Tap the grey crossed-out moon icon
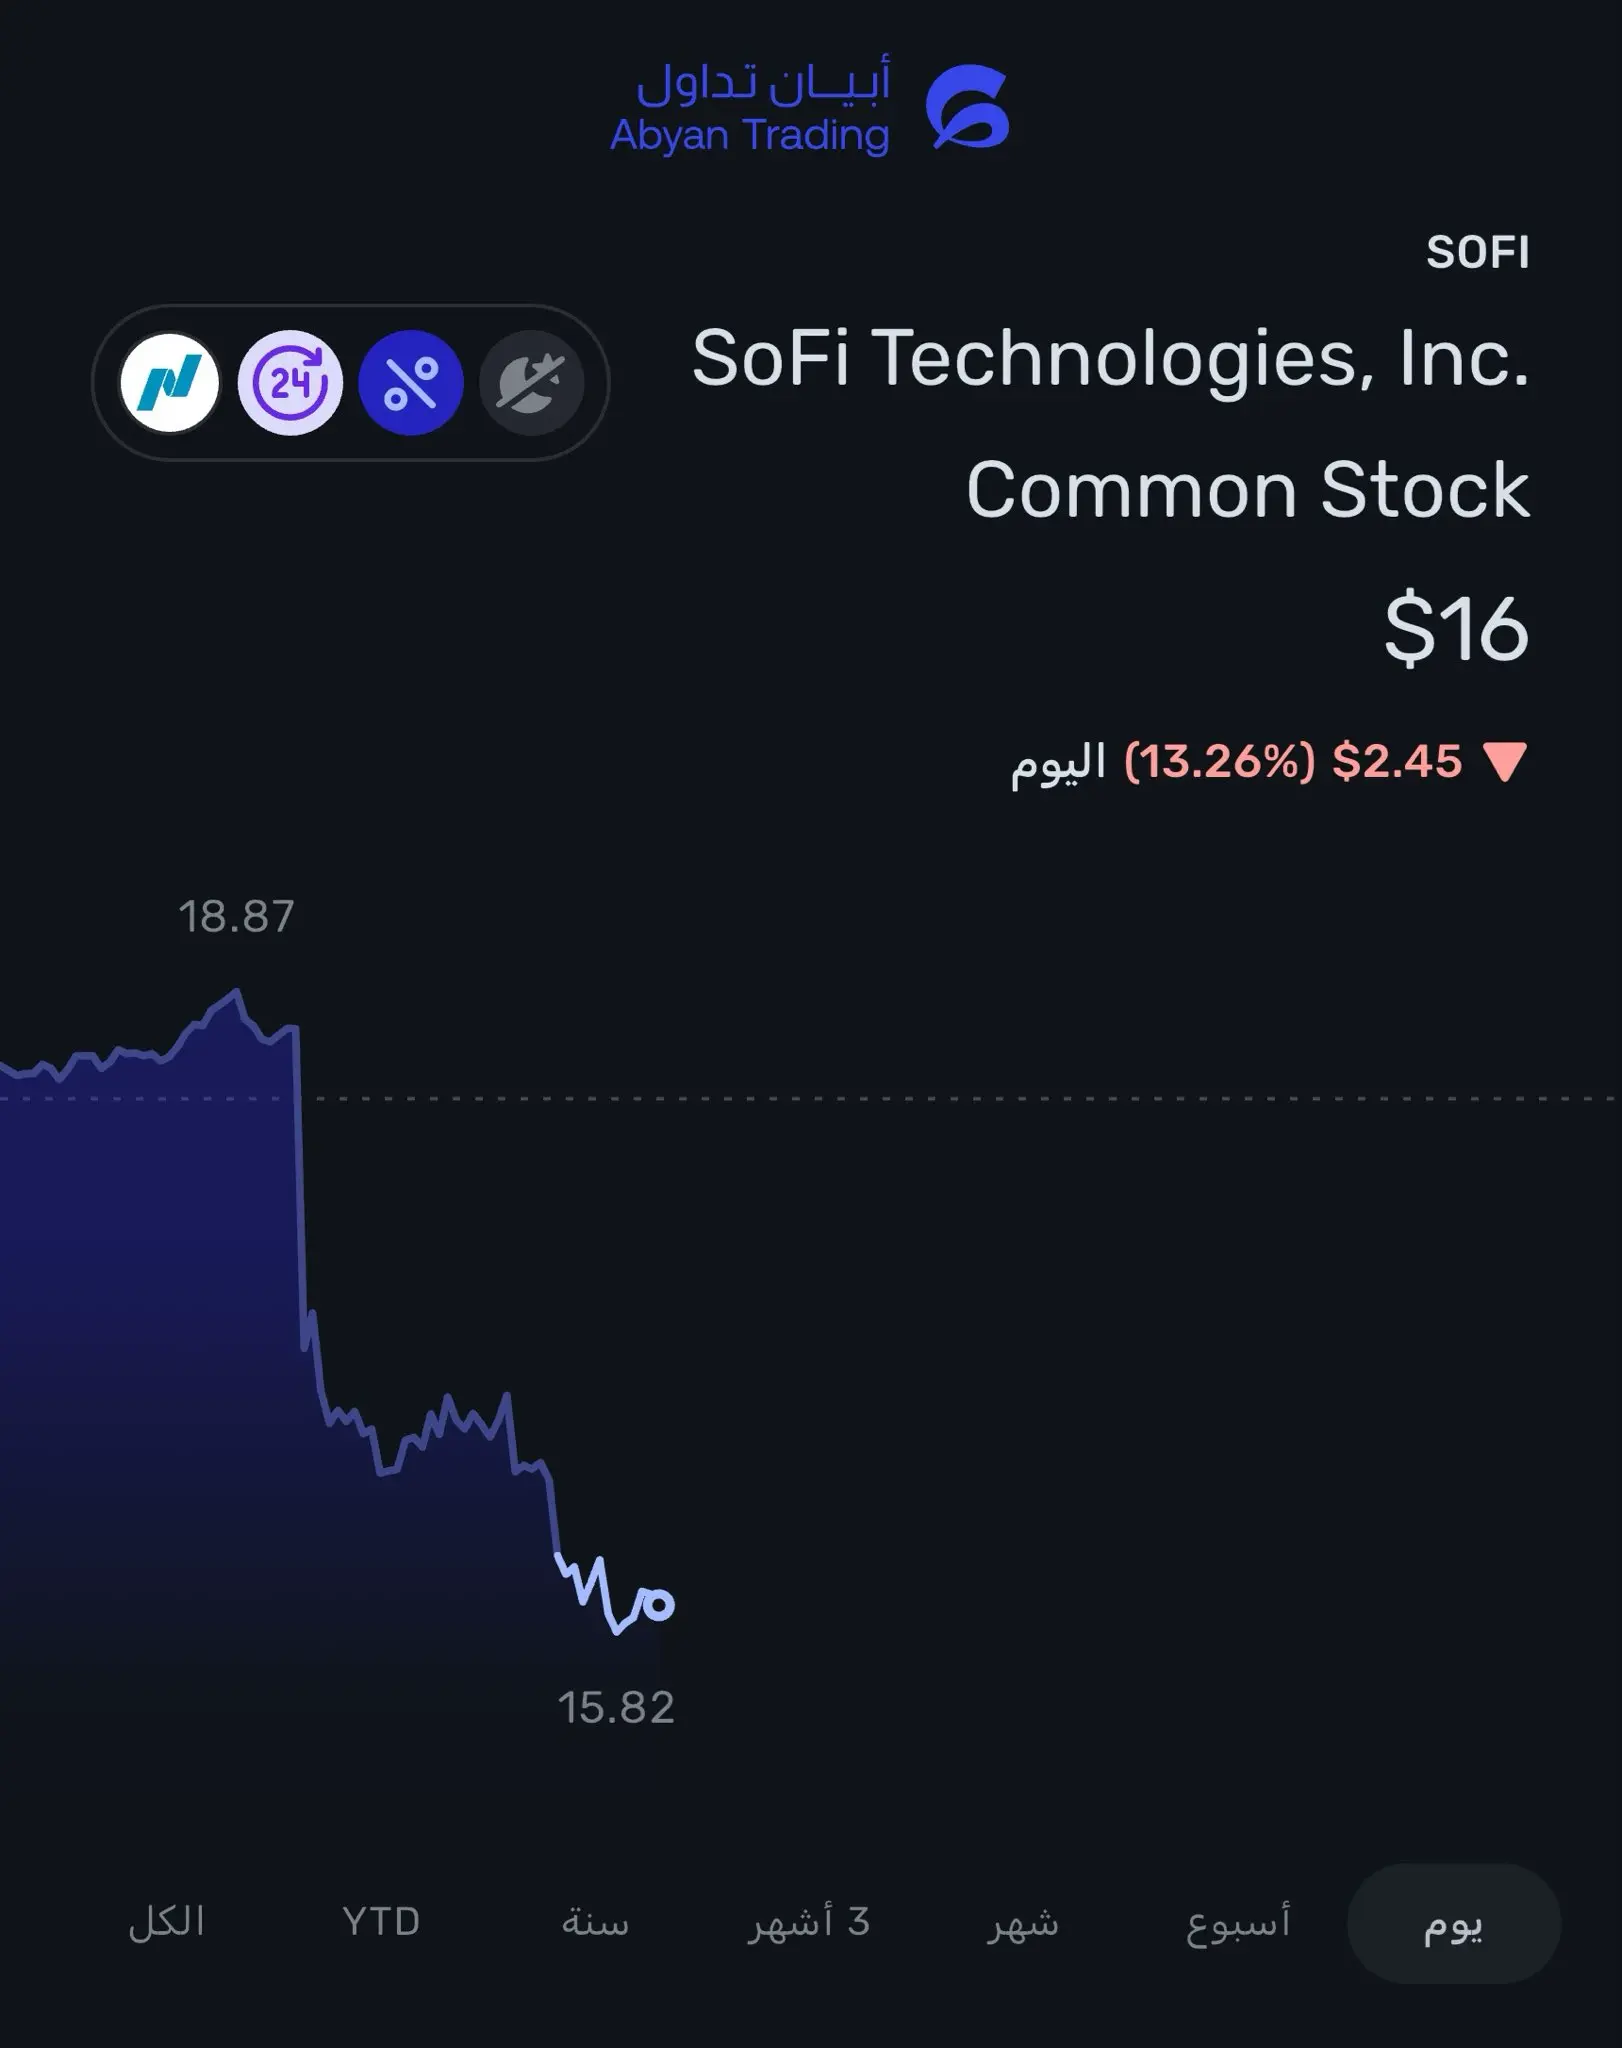Viewport: 1622px width, 2048px height. [532, 383]
